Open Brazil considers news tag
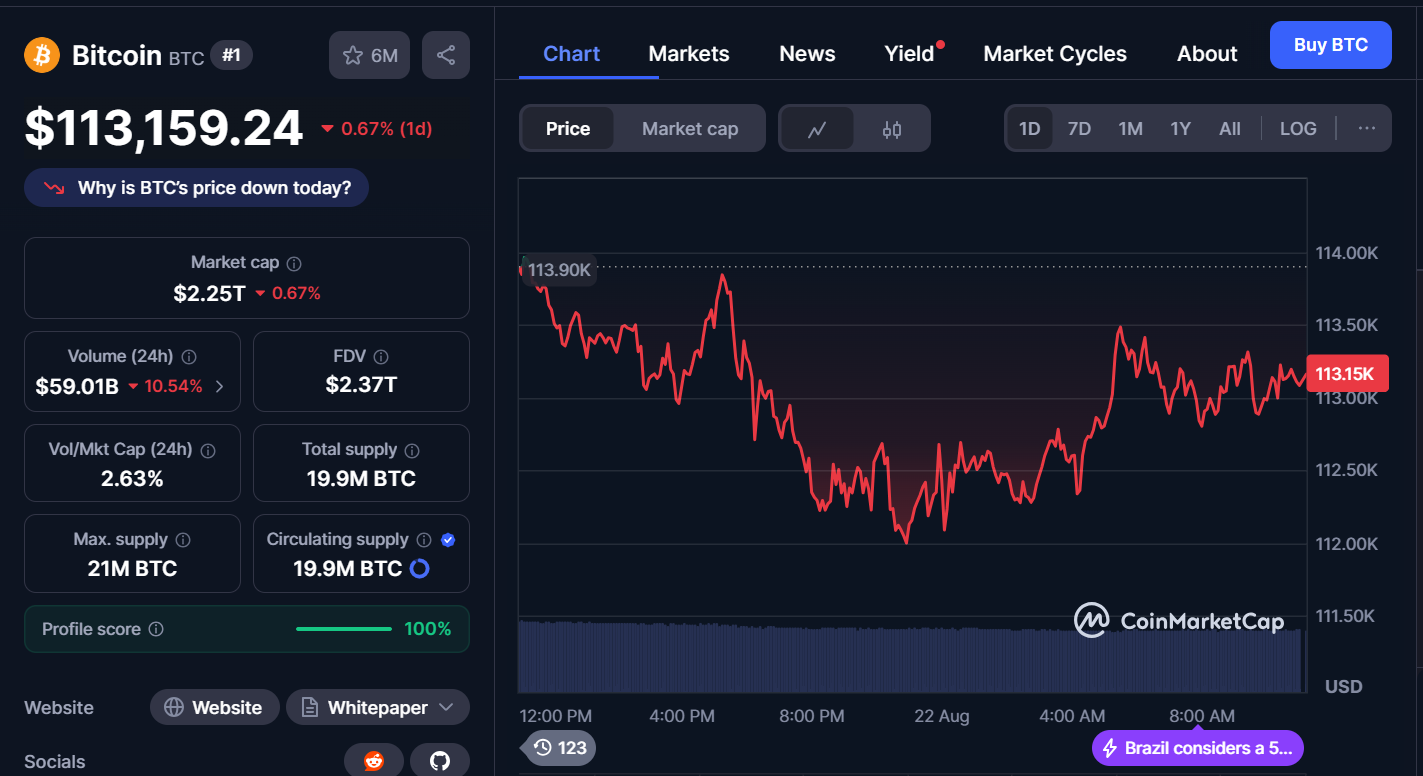1423x776 pixels. coord(1198,748)
